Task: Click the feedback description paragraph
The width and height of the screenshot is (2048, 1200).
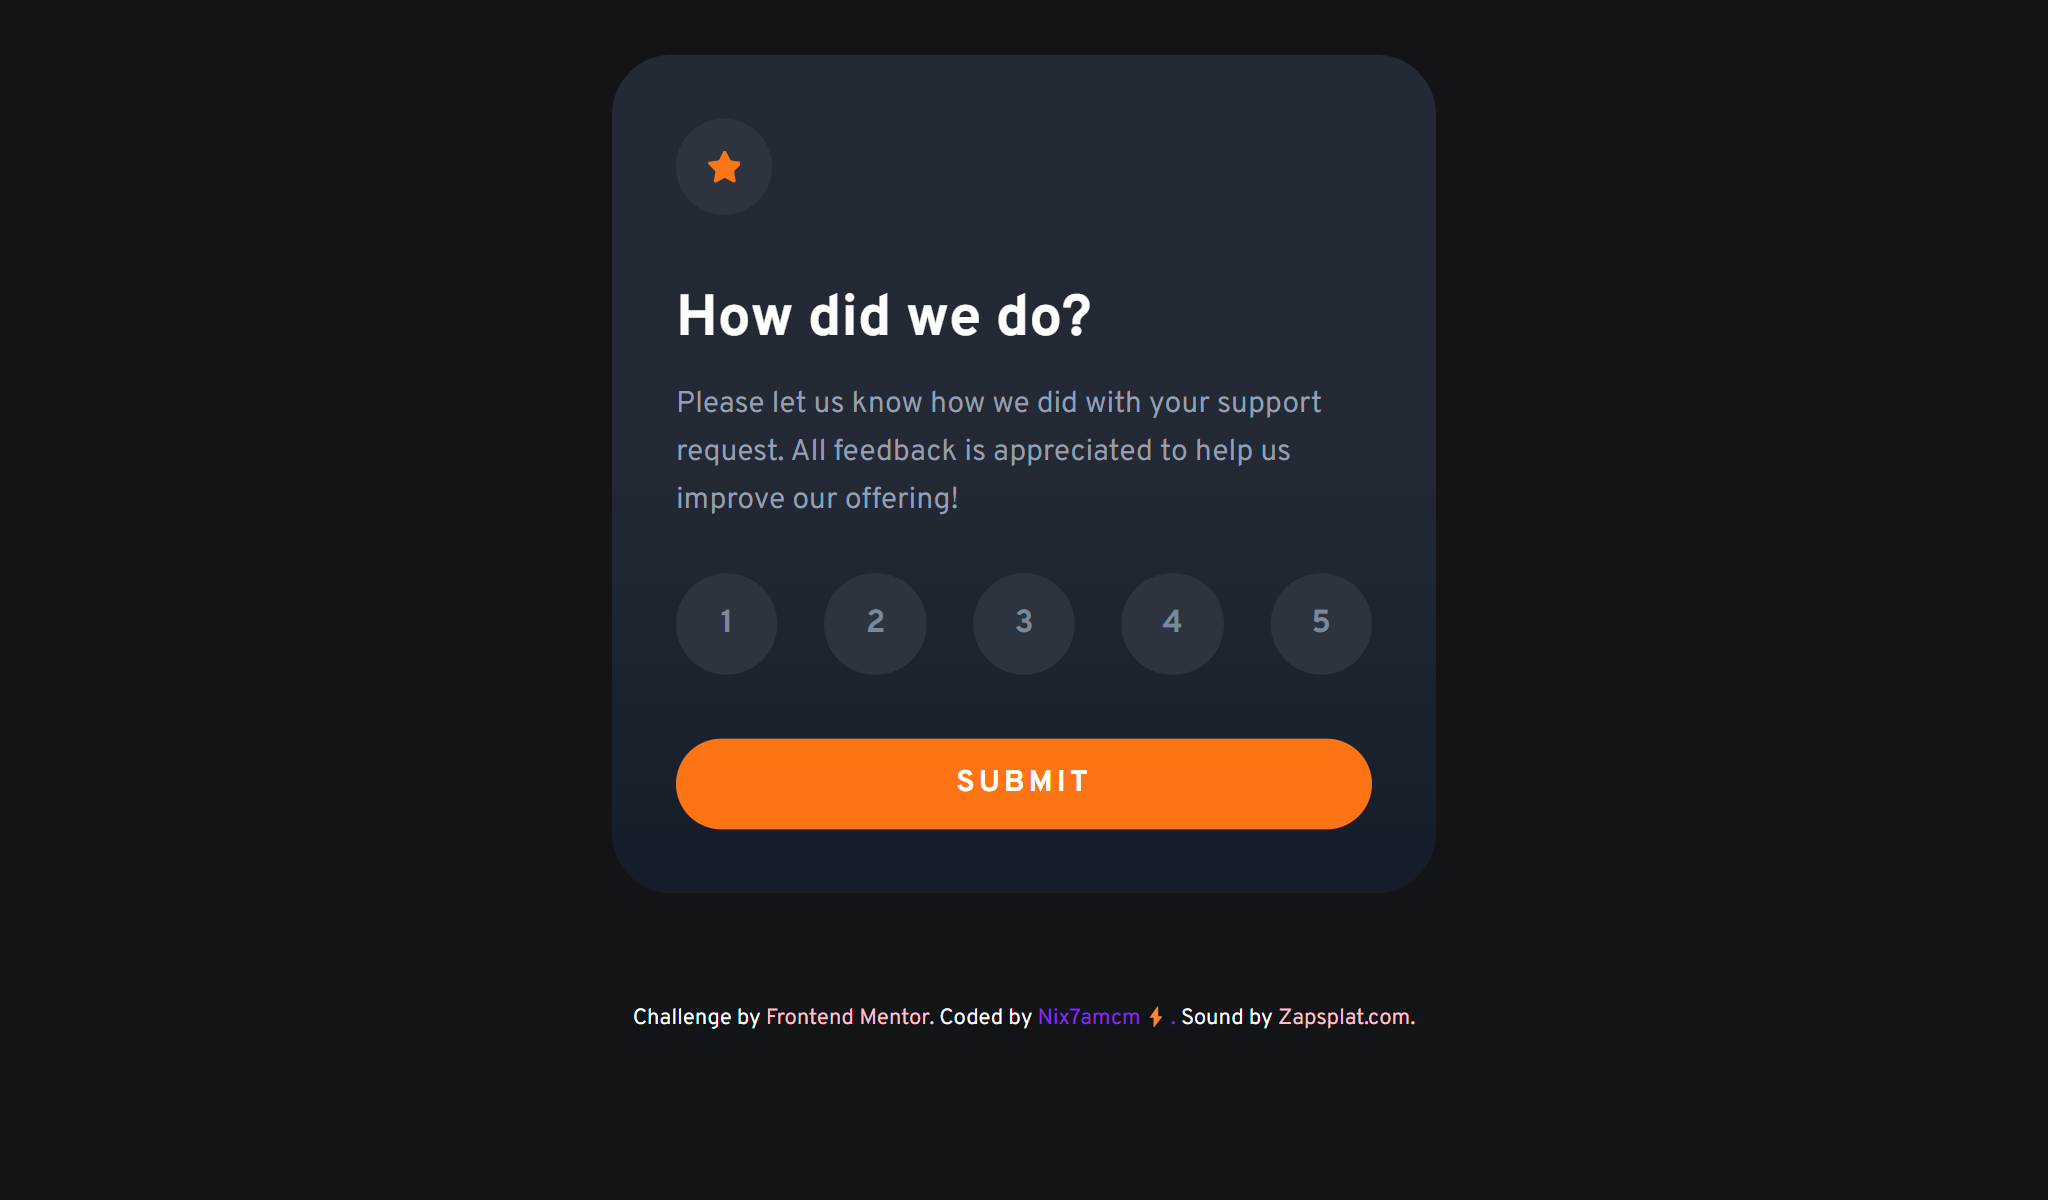Action: [x=999, y=449]
